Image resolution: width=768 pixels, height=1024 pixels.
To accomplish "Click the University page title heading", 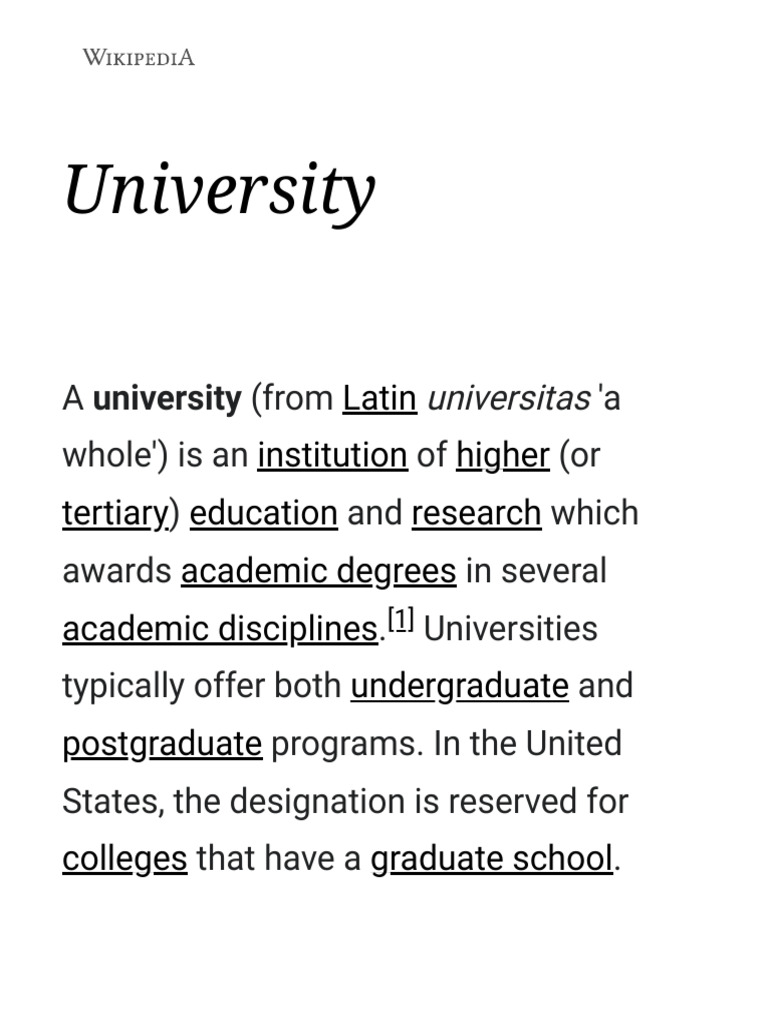I will tap(219, 190).
